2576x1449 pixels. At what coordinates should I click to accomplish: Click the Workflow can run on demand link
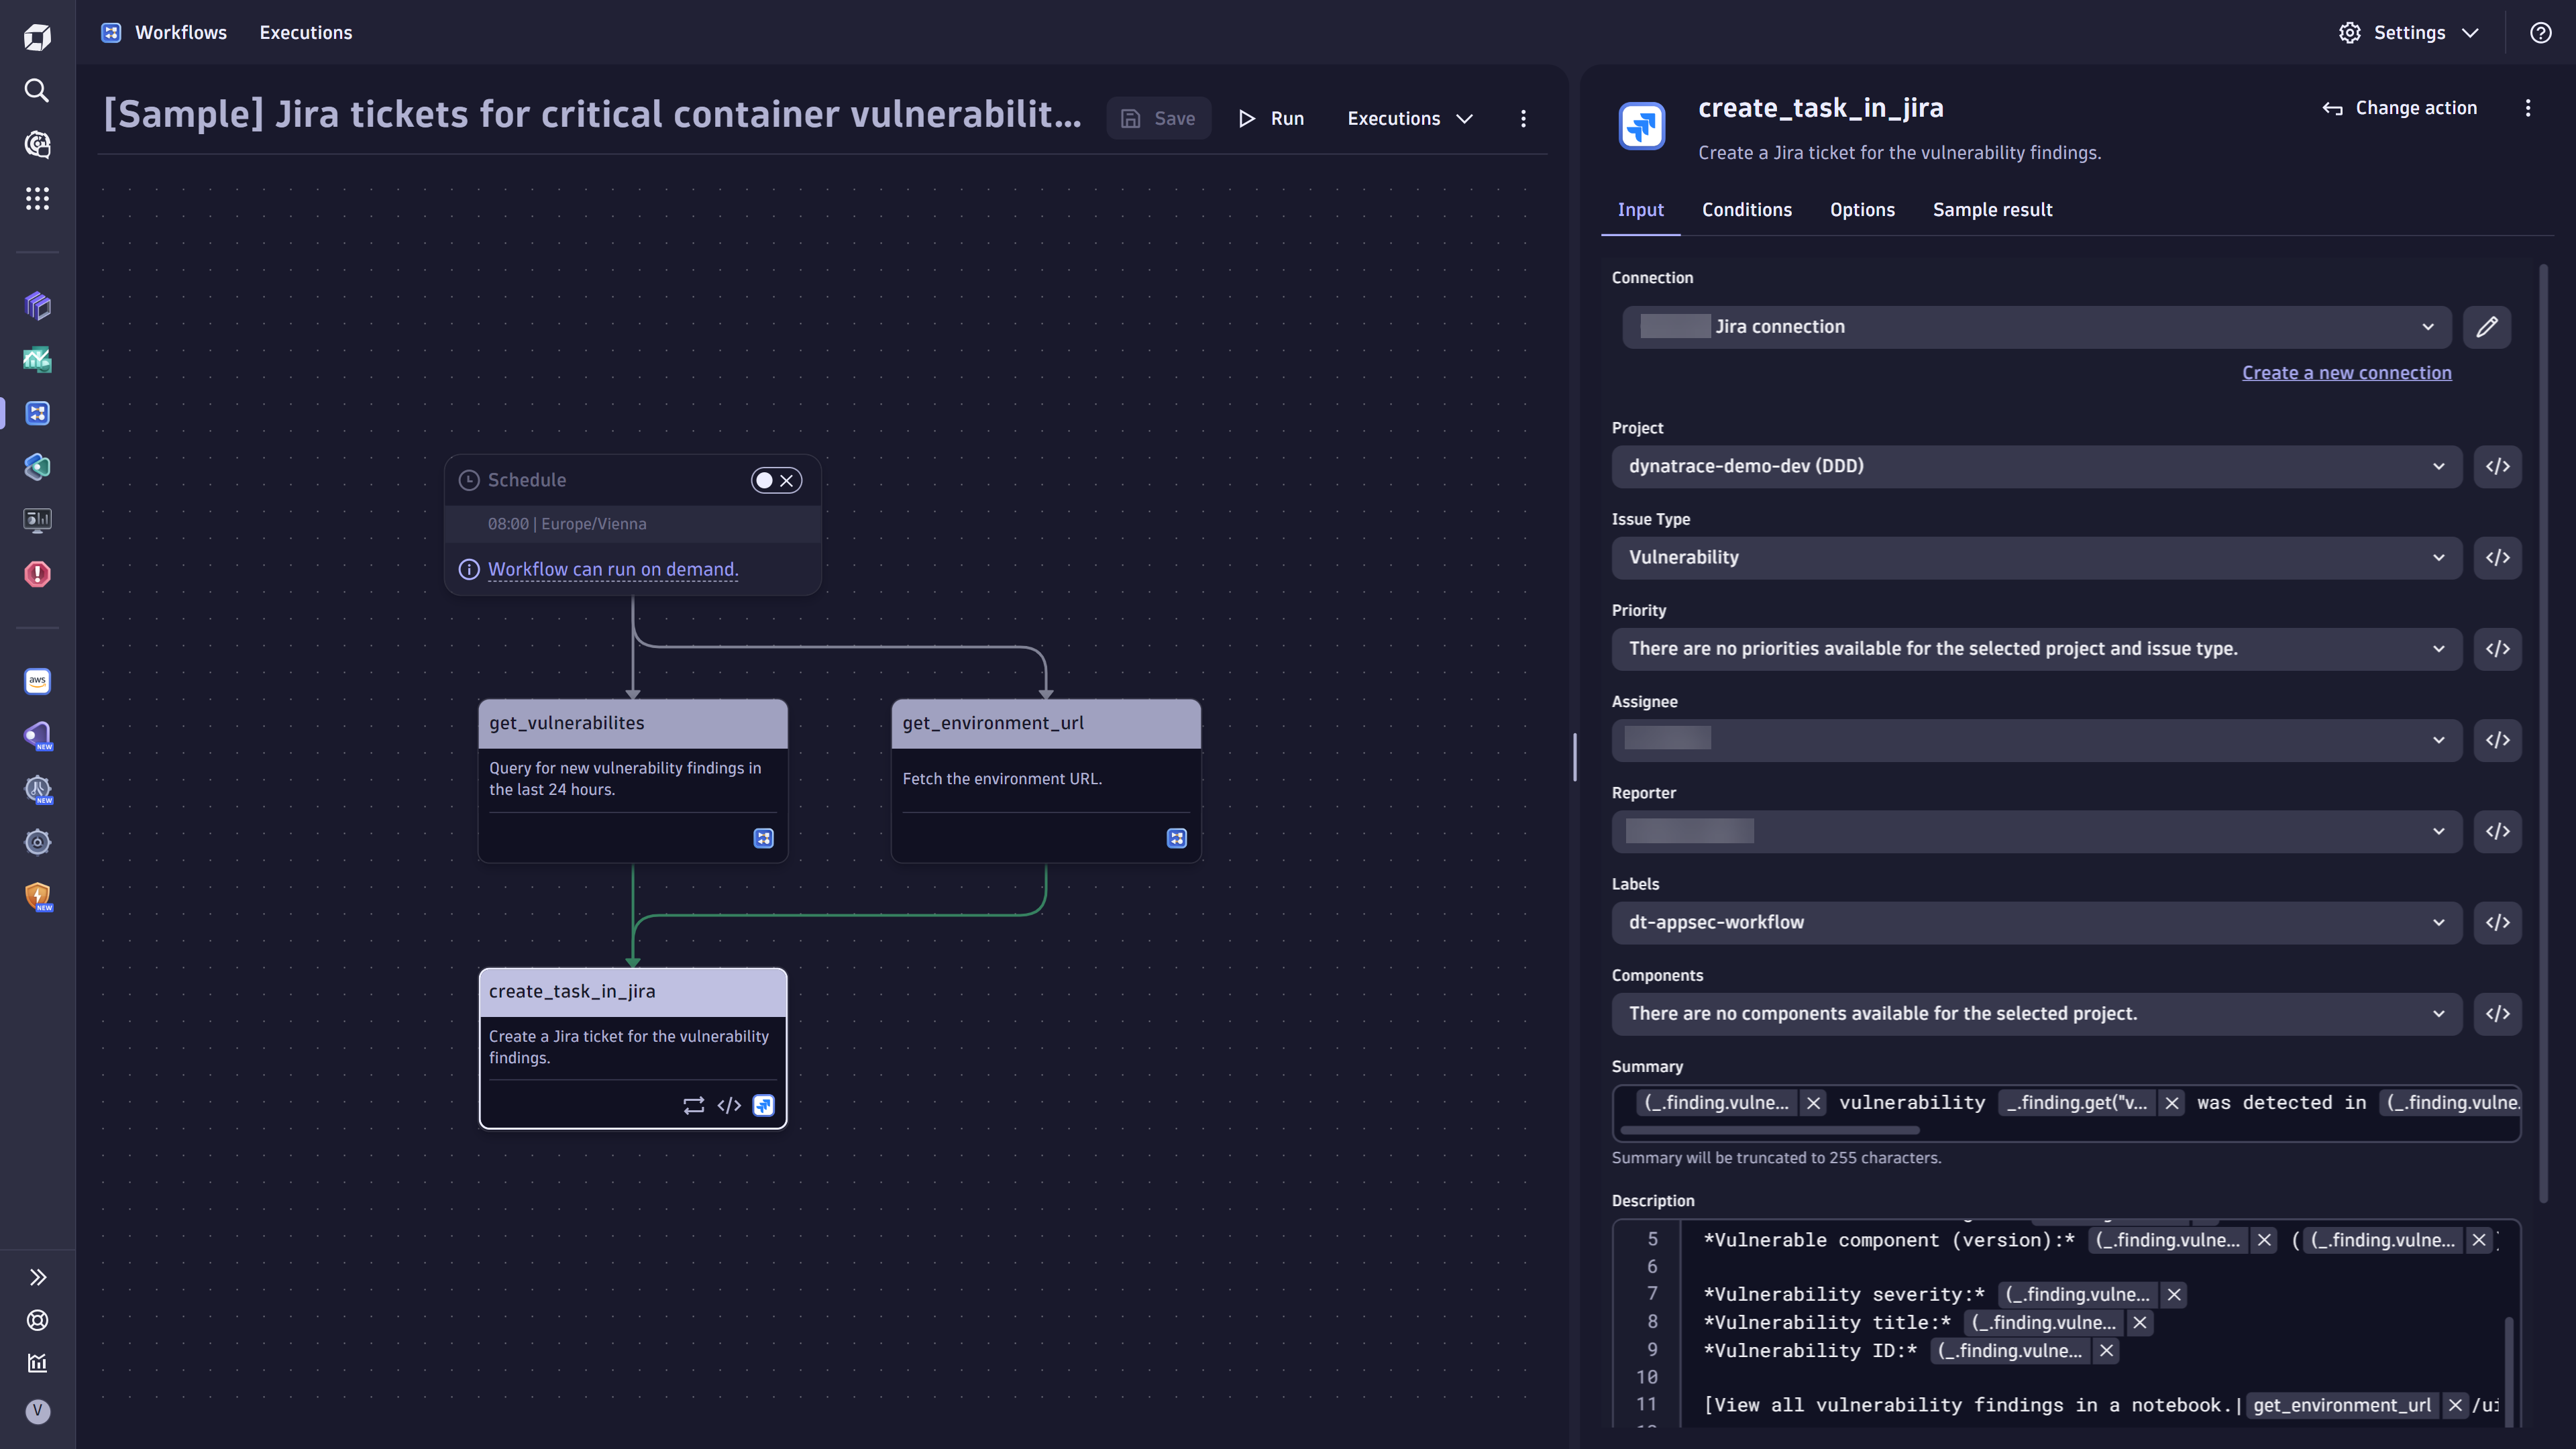point(613,569)
